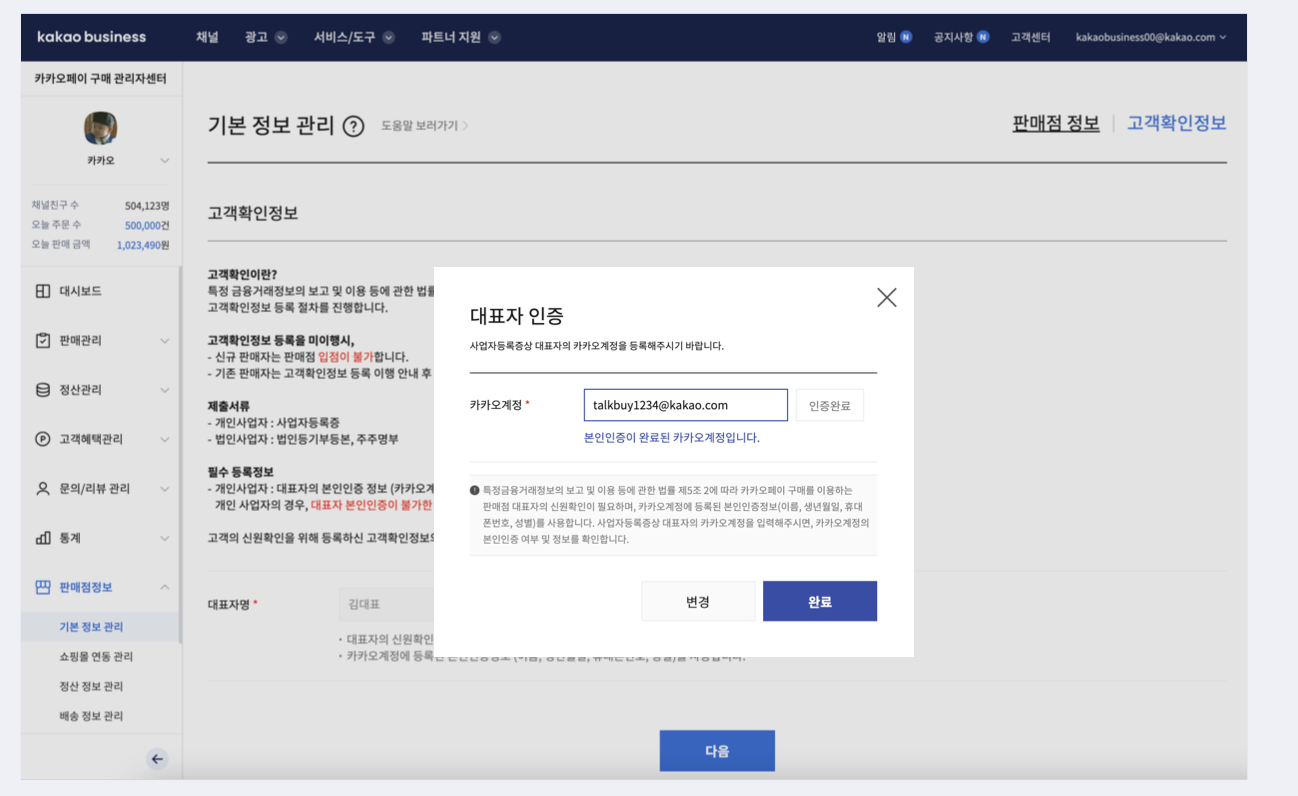Screen dimensions: 1298x796
Task: Expand the 통계 chevron
Action: [164, 538]
